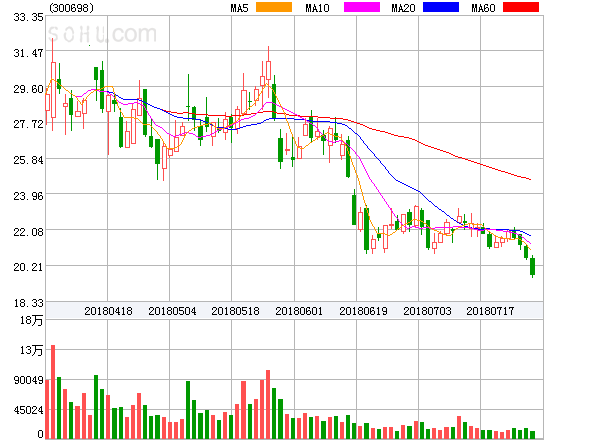Viewport: 600px width, 440px height.
Task: Click the 20180717 date label
Action: (x=490, y=311)
